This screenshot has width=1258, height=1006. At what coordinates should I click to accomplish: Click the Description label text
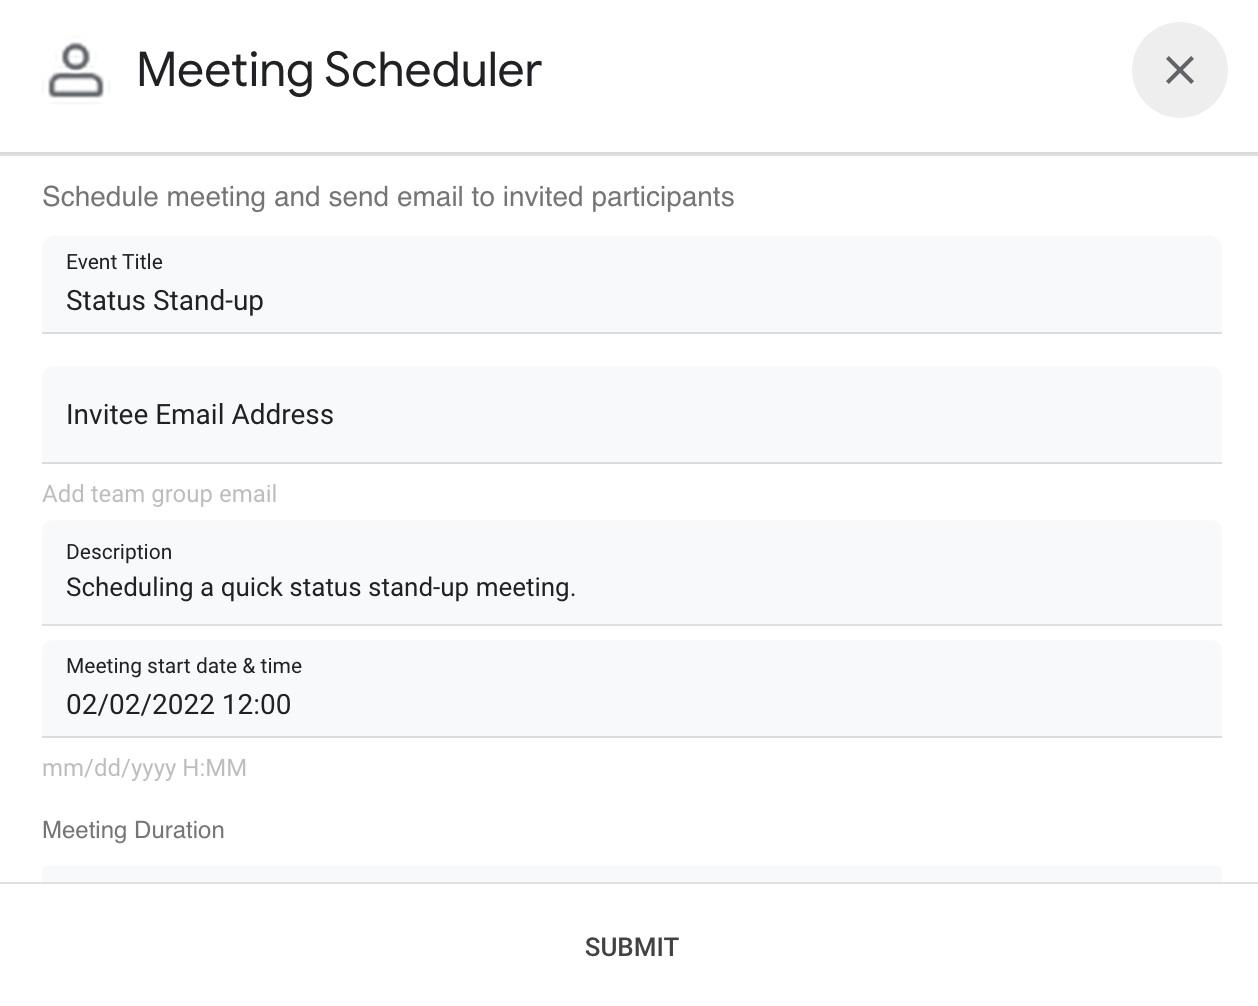[118, 552]
